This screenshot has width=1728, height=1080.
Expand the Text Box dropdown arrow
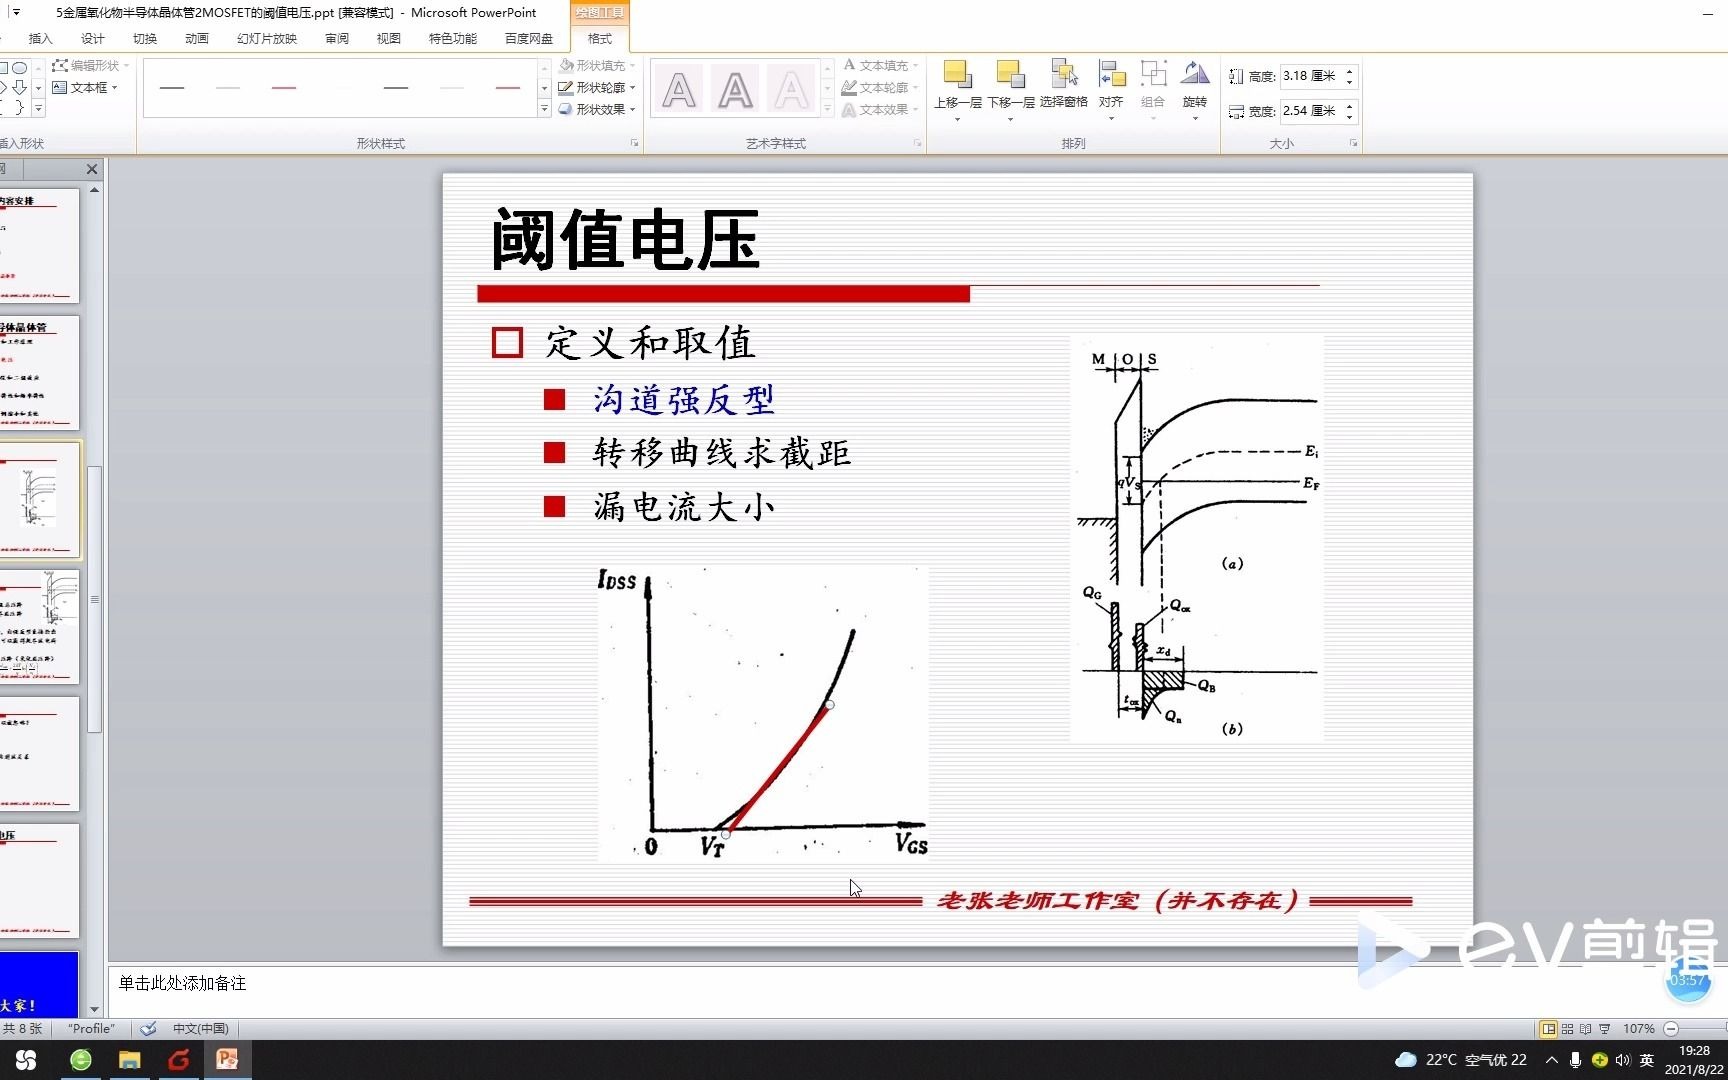tap(115, 88)
